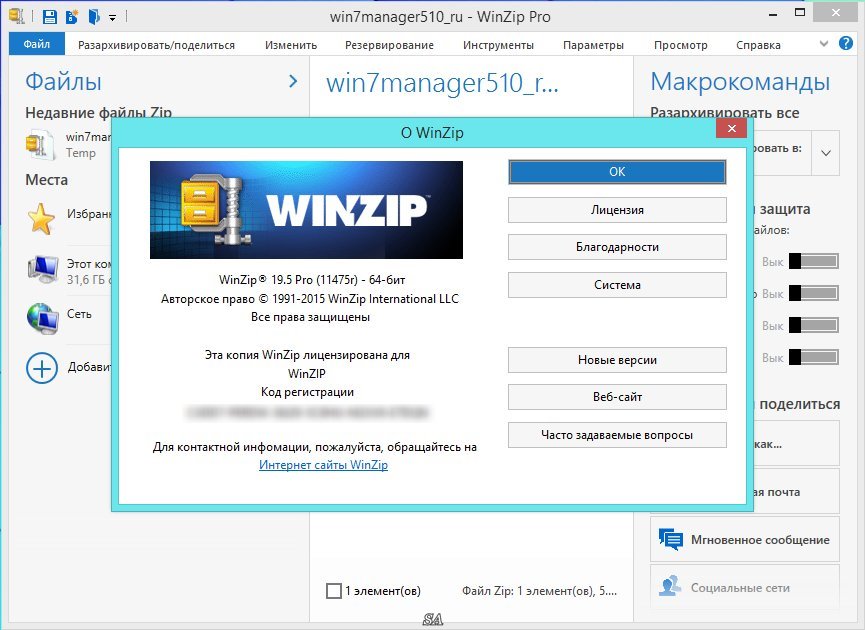Click the WinZip 19.5 Pro version text
This screenshot has width=865, height=630.
312,280
